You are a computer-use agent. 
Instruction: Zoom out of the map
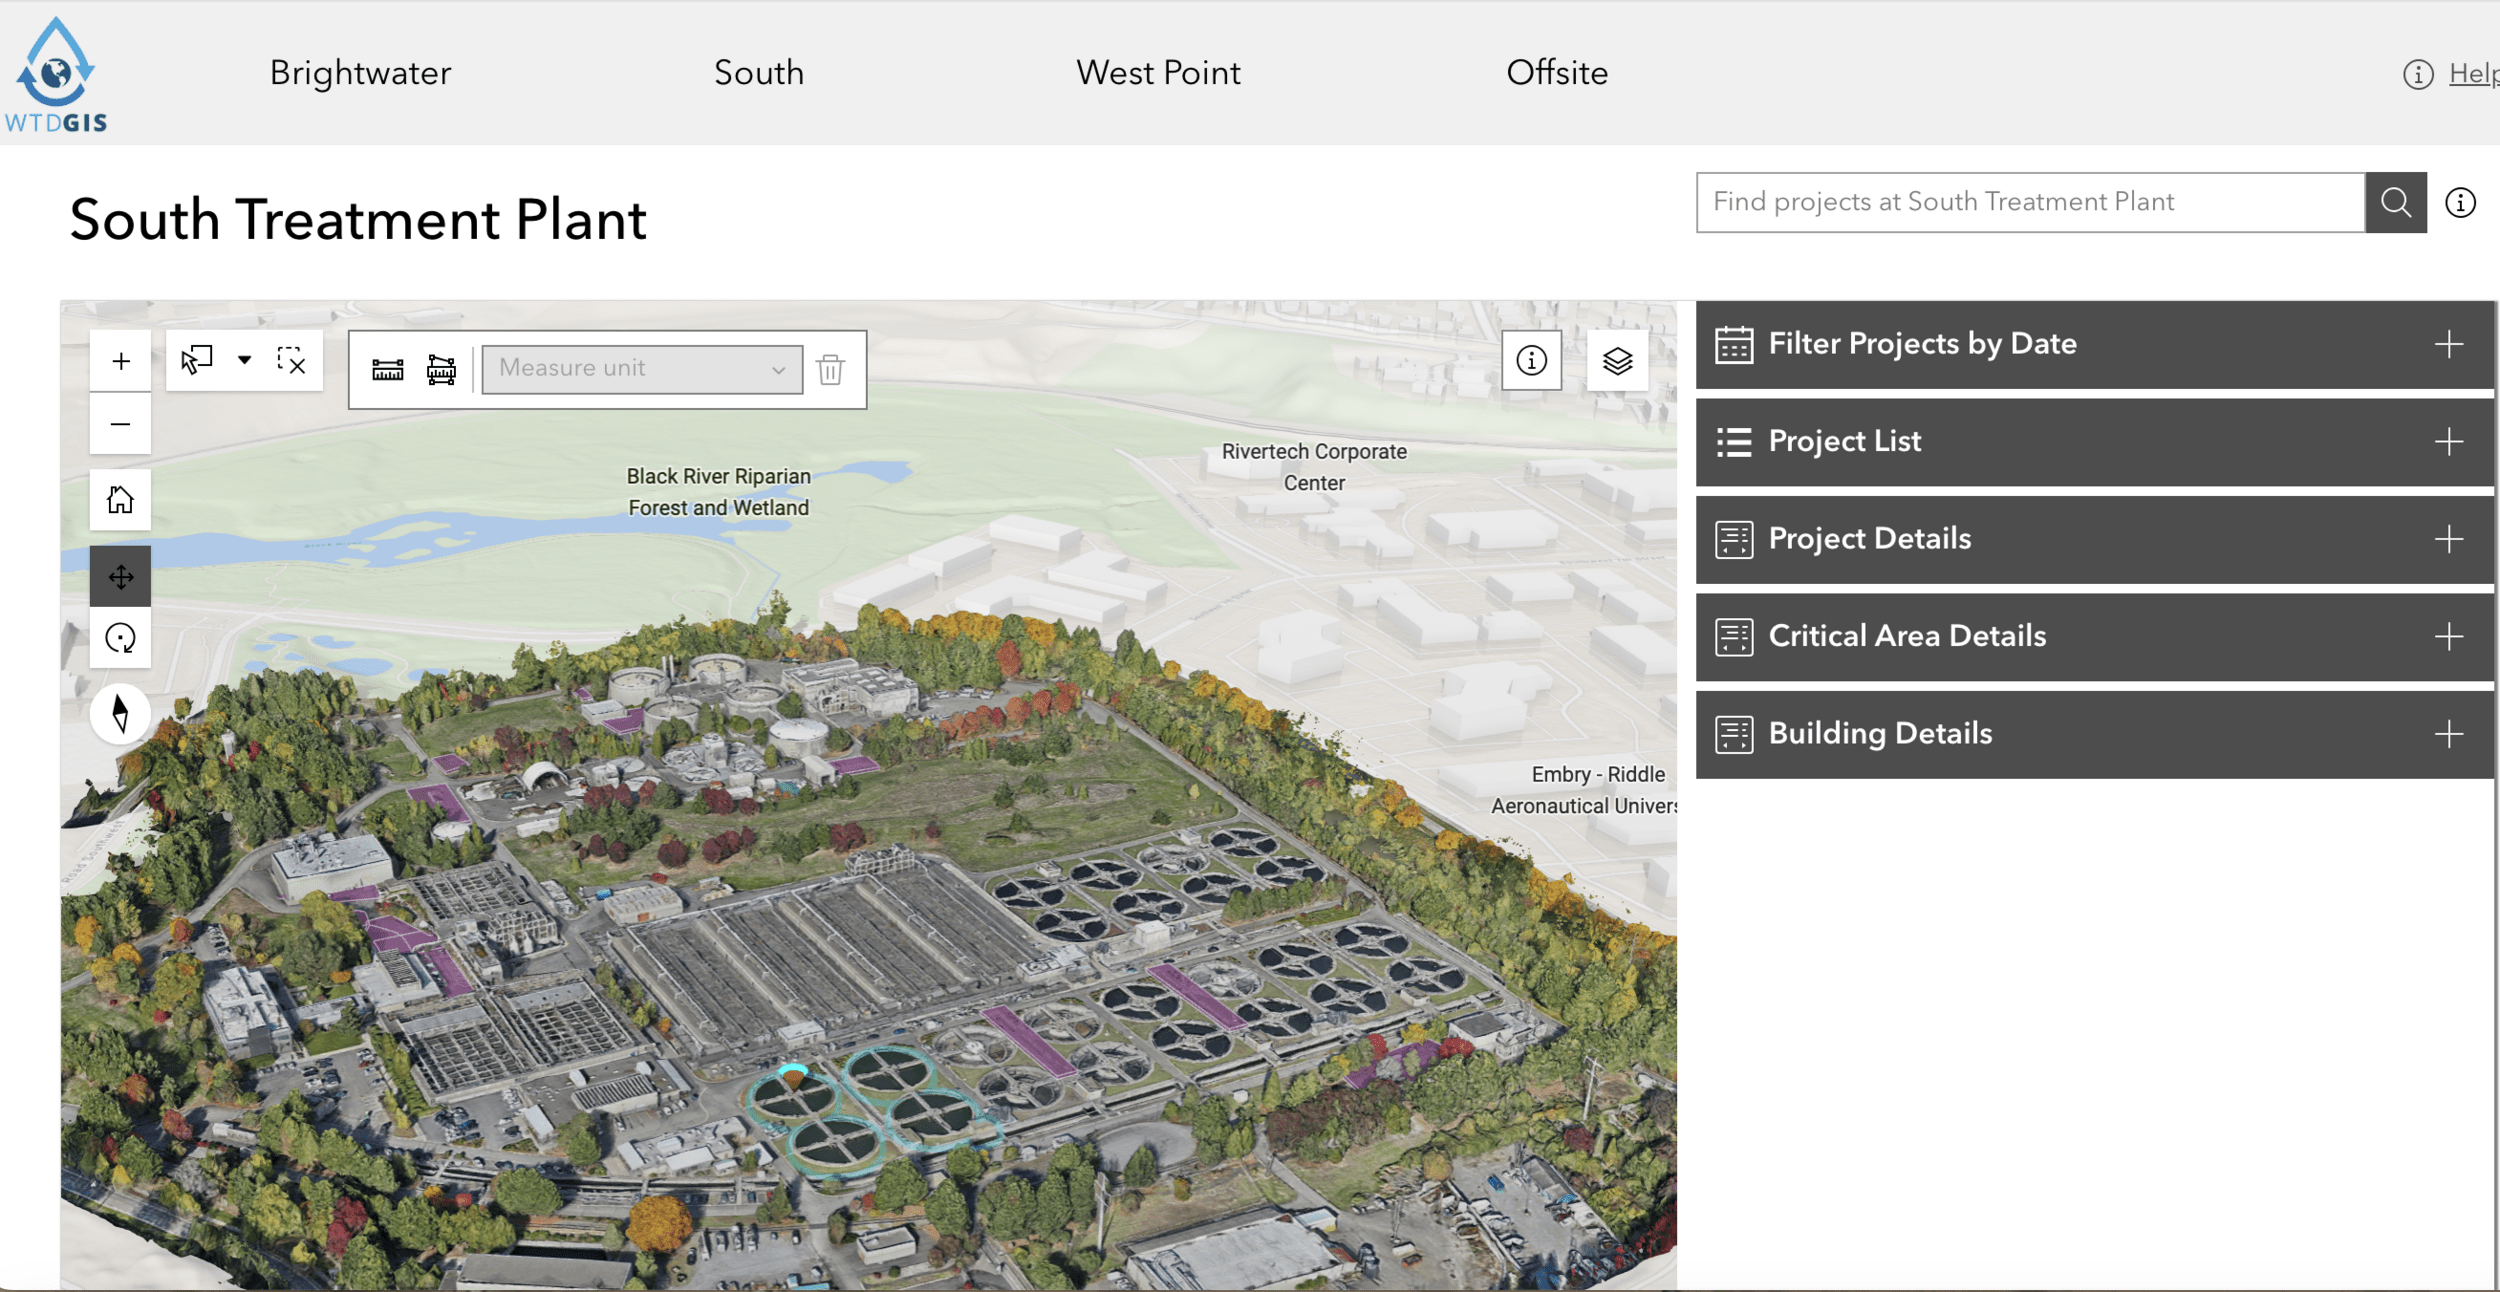tap(120, 424)
